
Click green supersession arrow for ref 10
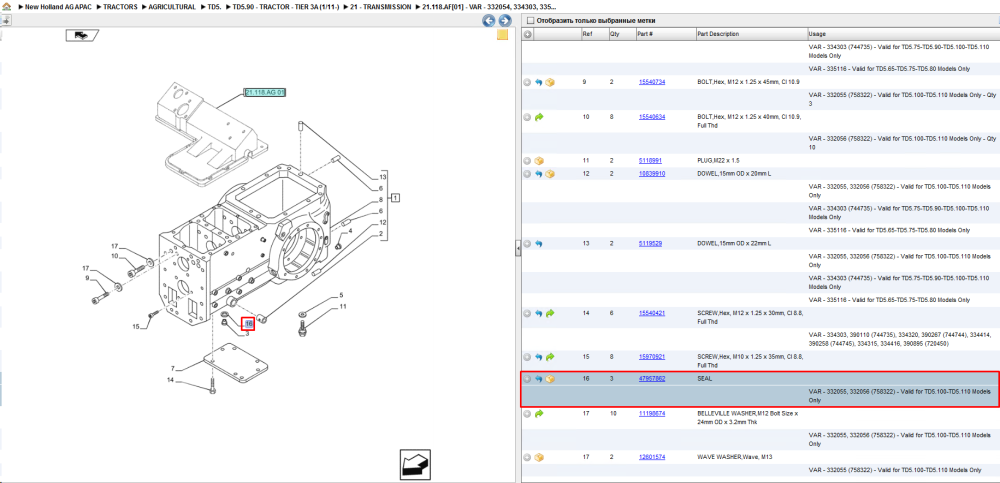[539, 117]
